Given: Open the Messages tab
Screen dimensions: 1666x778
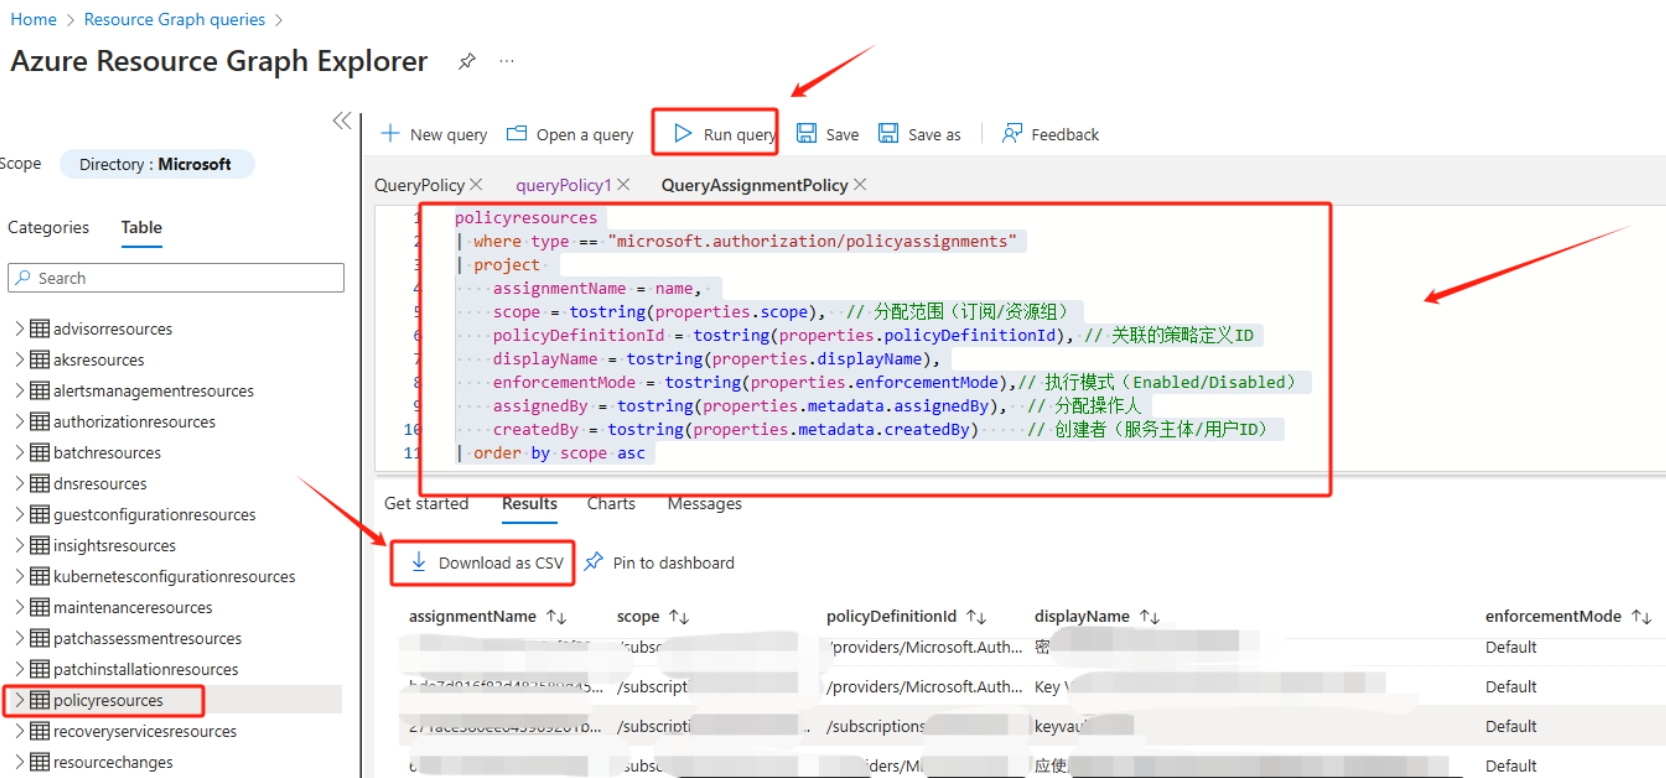Looking at the screenshot, I should click(704, 504).
